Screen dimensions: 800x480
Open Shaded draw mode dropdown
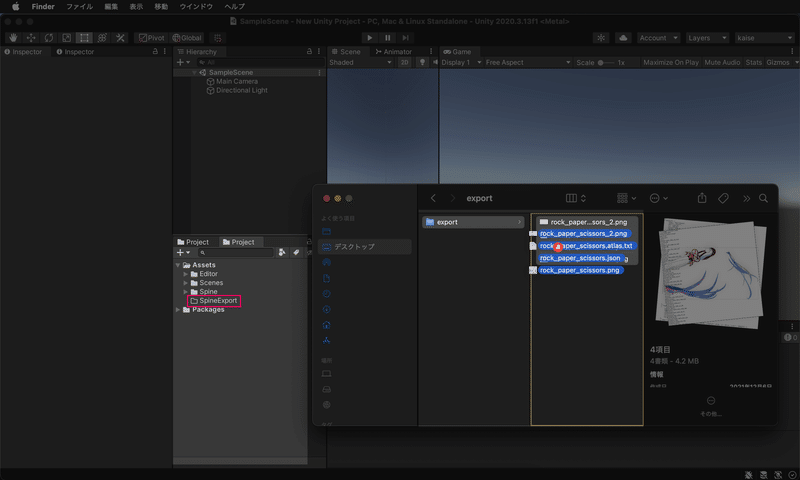(360, 62)
